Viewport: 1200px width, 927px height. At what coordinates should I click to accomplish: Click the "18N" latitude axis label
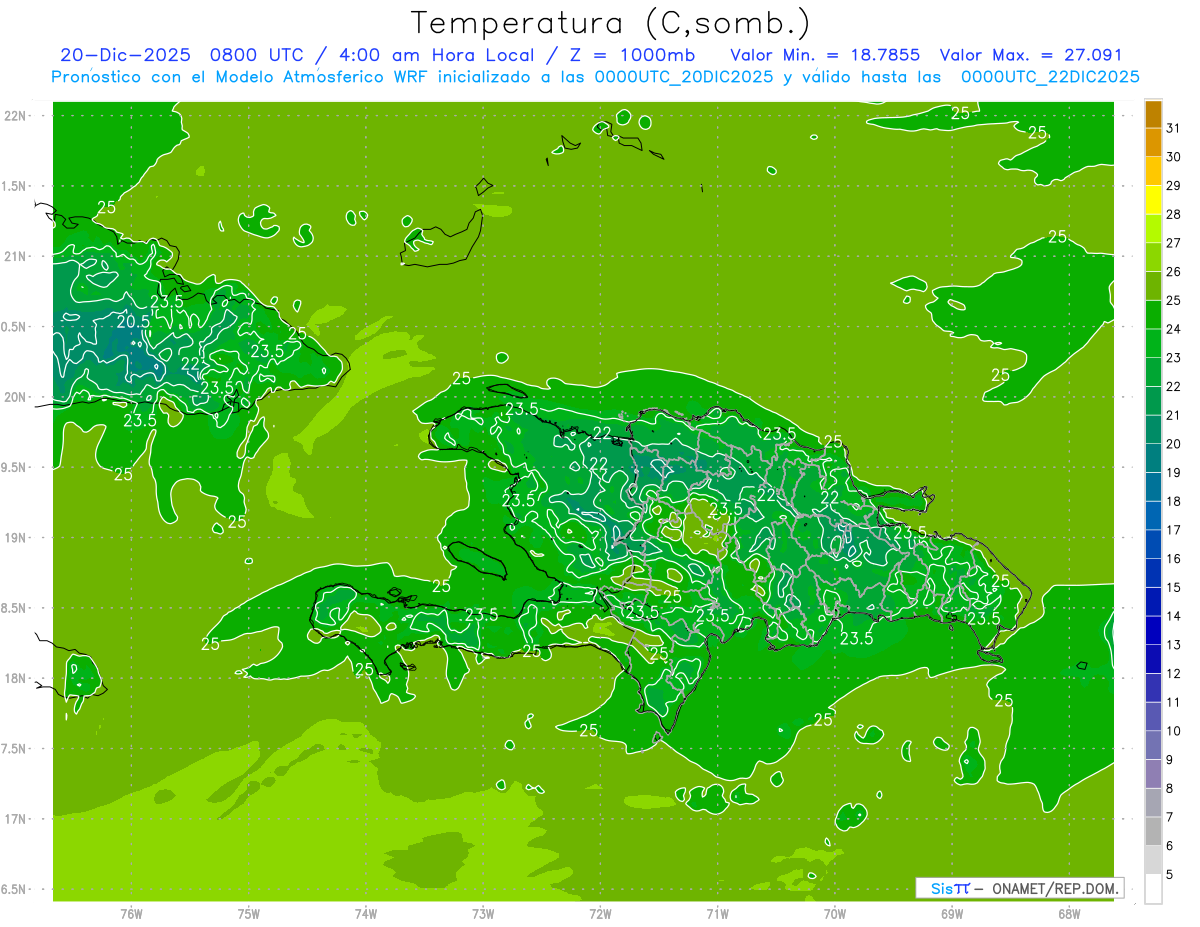pos(15,678)
